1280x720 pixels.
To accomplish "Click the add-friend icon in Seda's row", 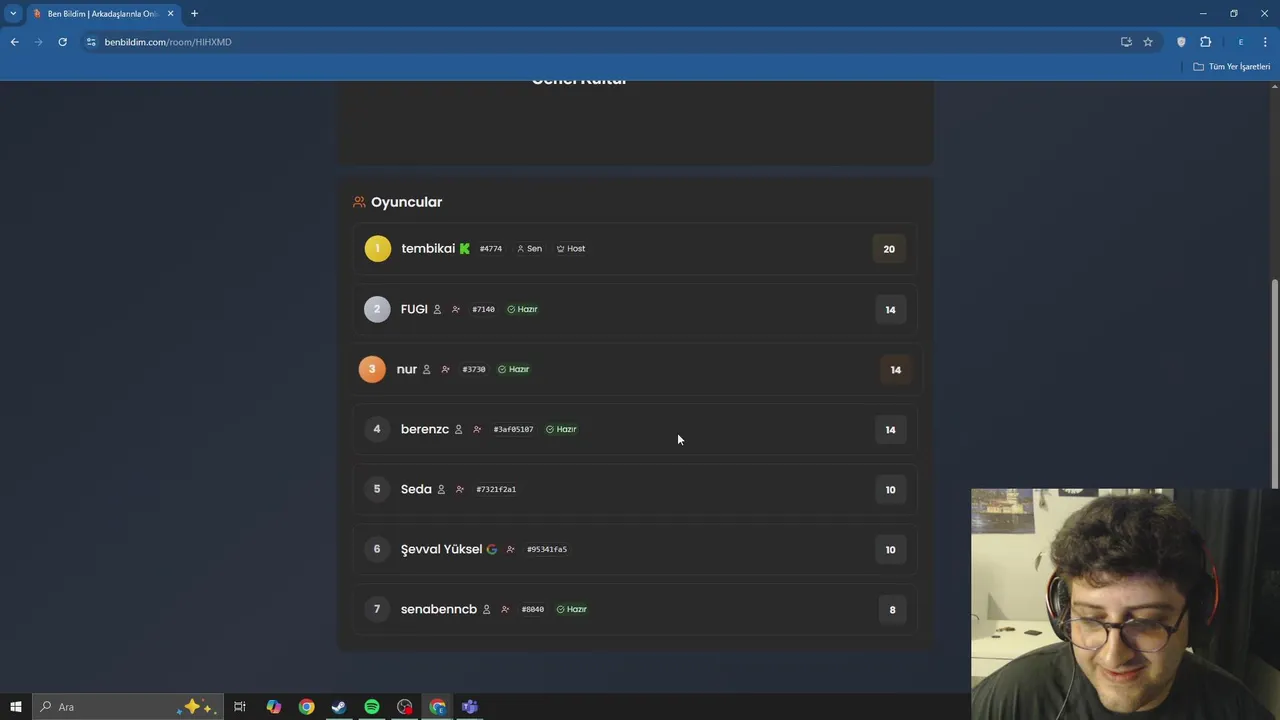I will [x=460, y=489].
